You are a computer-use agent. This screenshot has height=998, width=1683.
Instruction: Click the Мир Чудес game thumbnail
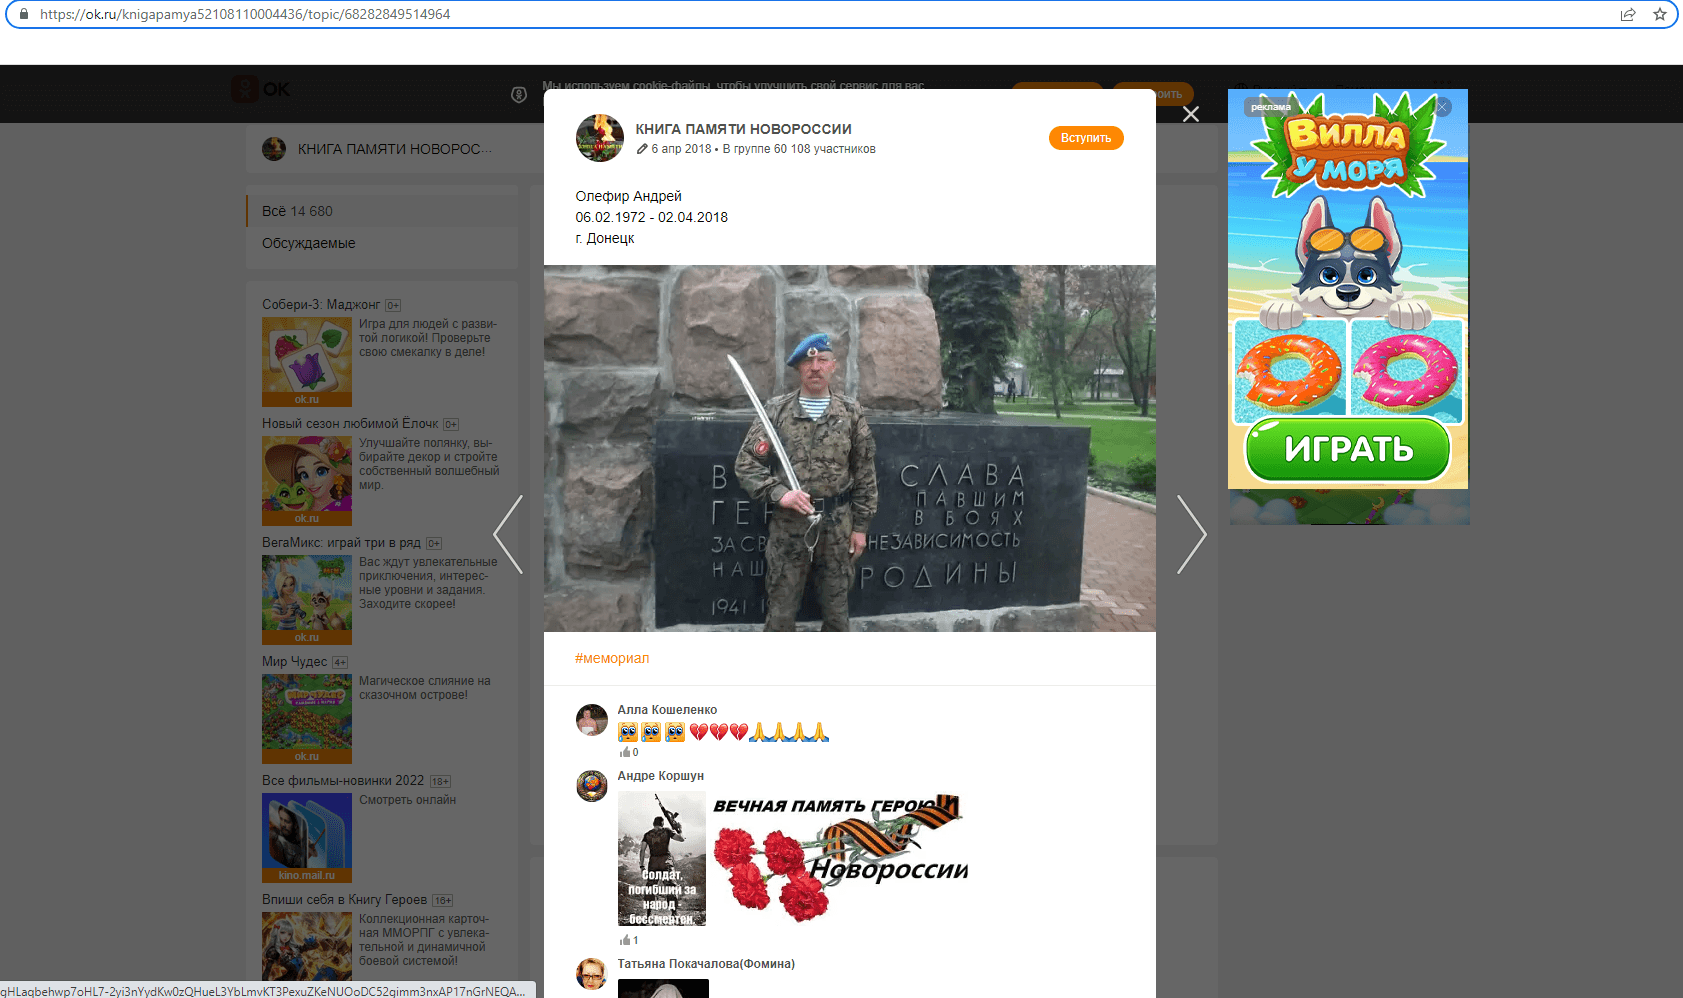[307, 719]
